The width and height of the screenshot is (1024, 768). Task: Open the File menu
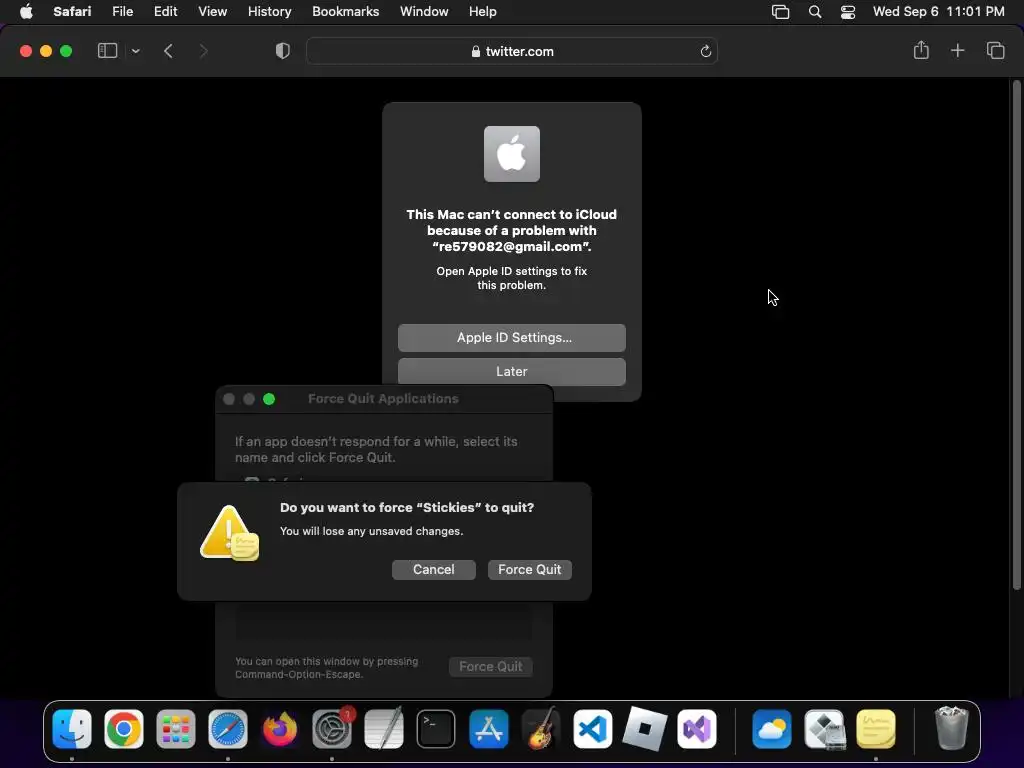[122, 11]
